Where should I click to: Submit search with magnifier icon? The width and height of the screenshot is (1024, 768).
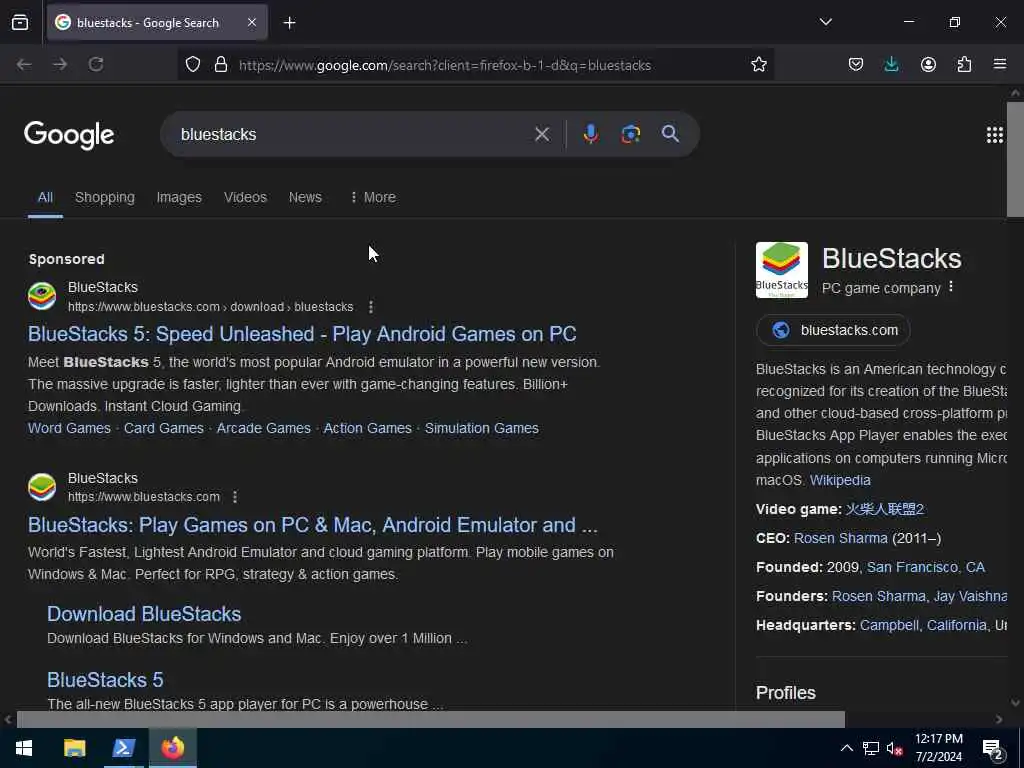tap(670, 134)
